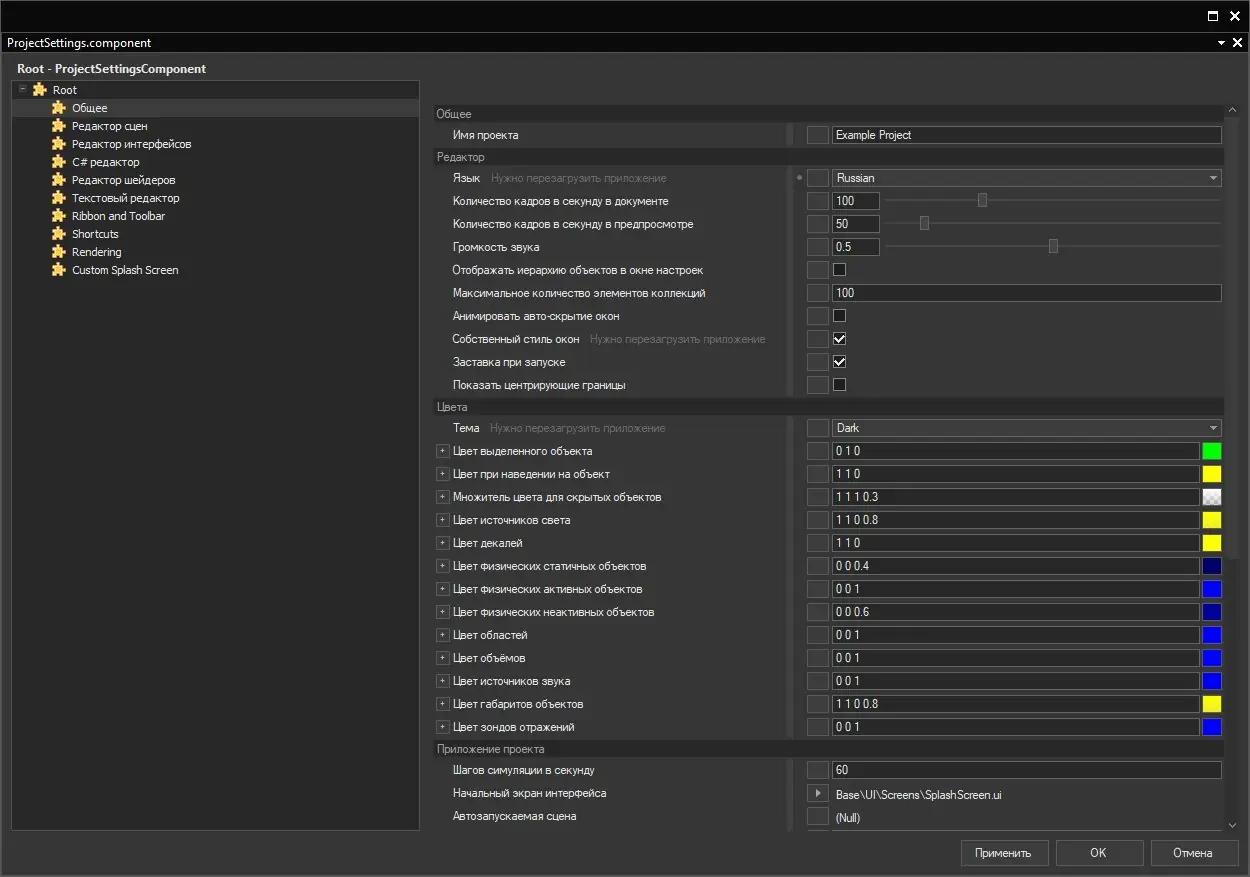Image resolution: width=1250 pixels, height=877 pixels.
Task: Click the puzzle icon beside Rendering
Action: [59, 252]
